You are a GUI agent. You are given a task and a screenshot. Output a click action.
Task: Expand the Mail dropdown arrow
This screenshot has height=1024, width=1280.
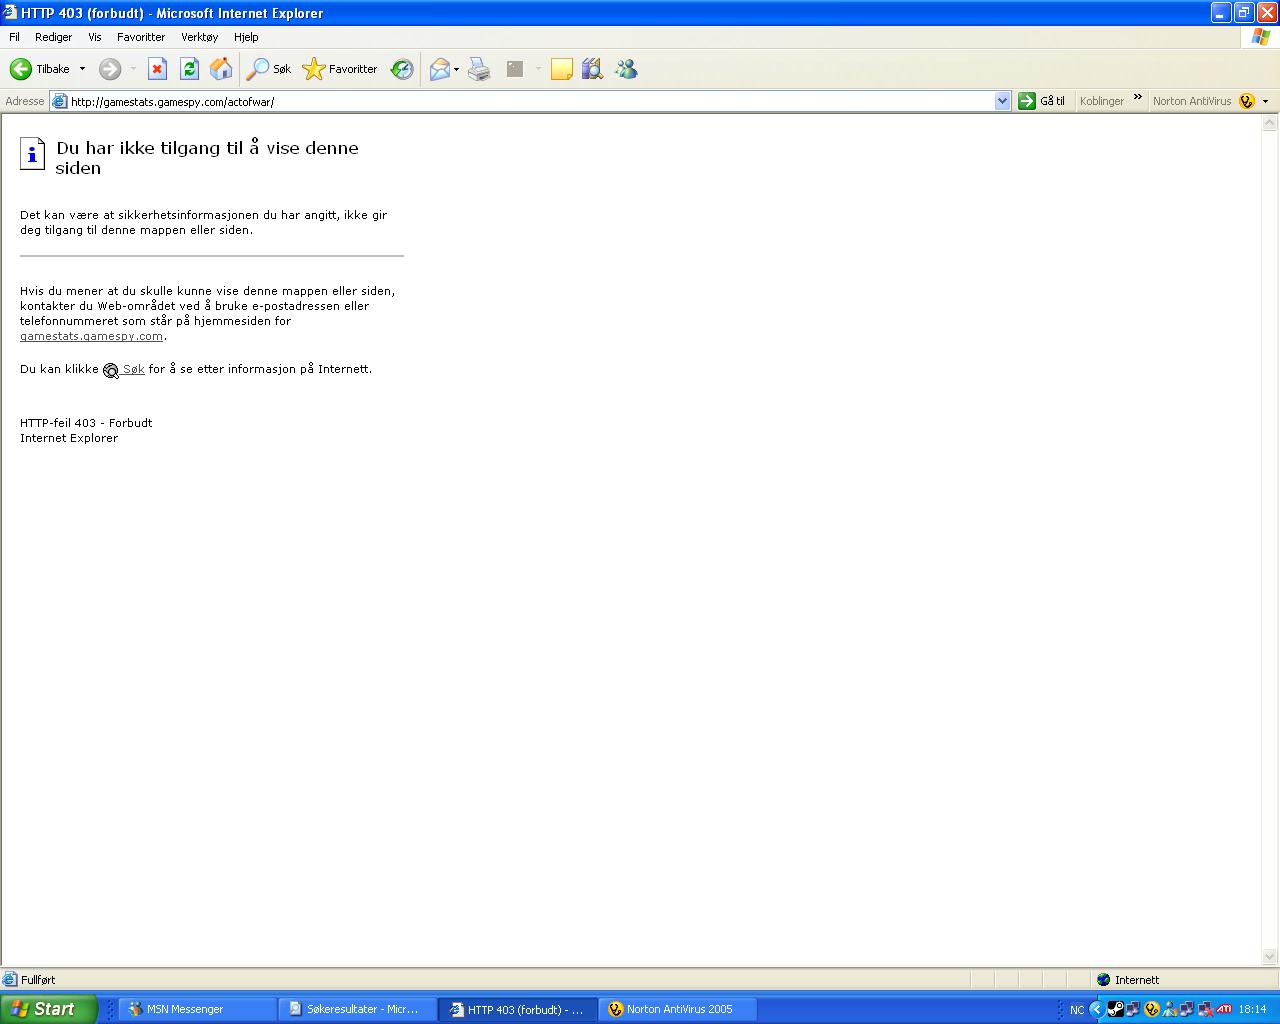pyautogui.click(x=457, y=69)
